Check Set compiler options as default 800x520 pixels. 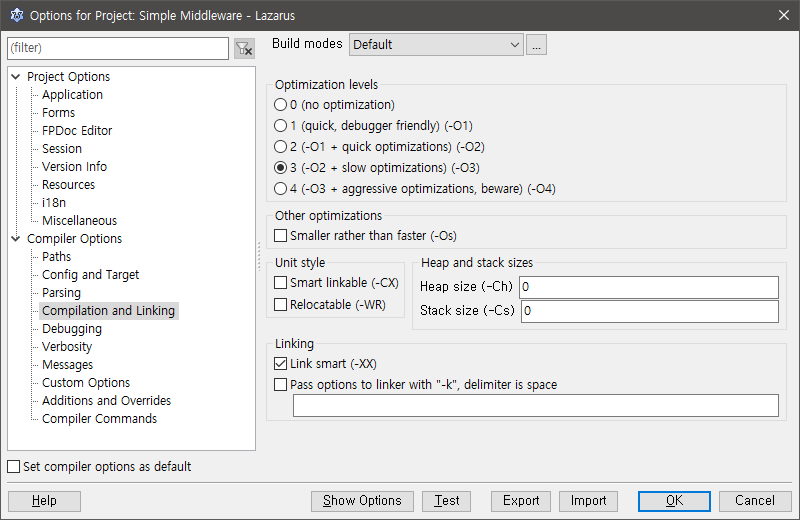(x=14, y=467)
